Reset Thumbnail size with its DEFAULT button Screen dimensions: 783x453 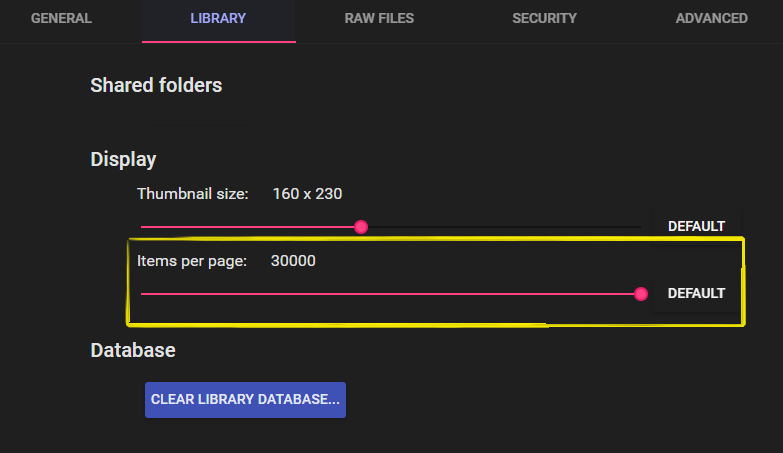click(x=696, y=226)
